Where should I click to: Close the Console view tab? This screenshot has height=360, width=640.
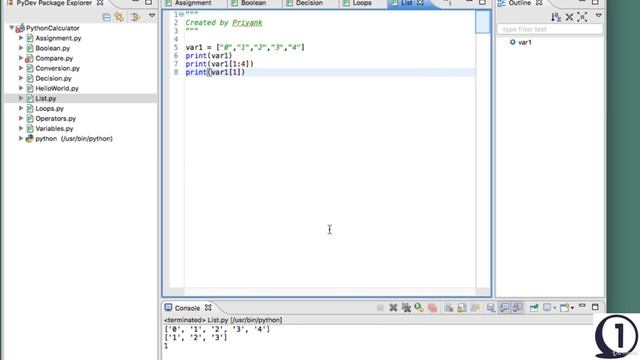coord(208,308)
